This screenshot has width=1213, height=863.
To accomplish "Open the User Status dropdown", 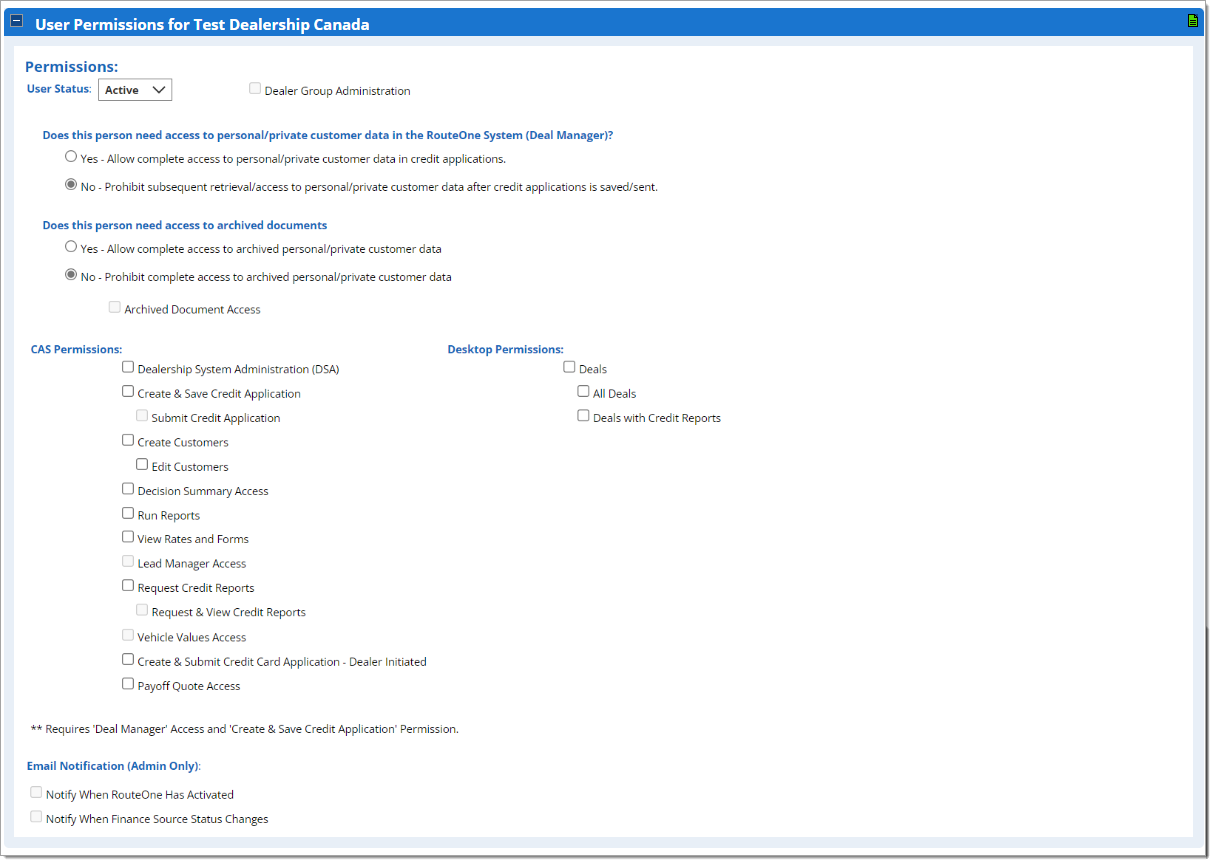I will 135,90.
